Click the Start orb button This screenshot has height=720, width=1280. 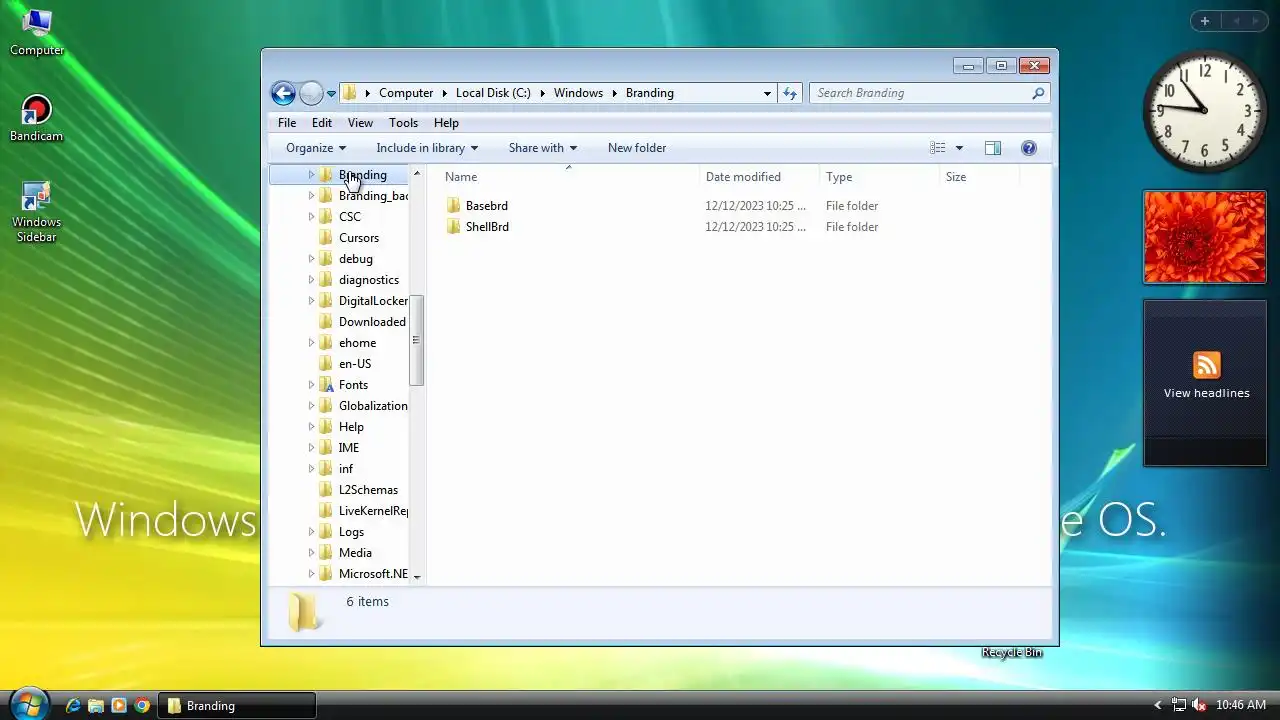[28, 704]
